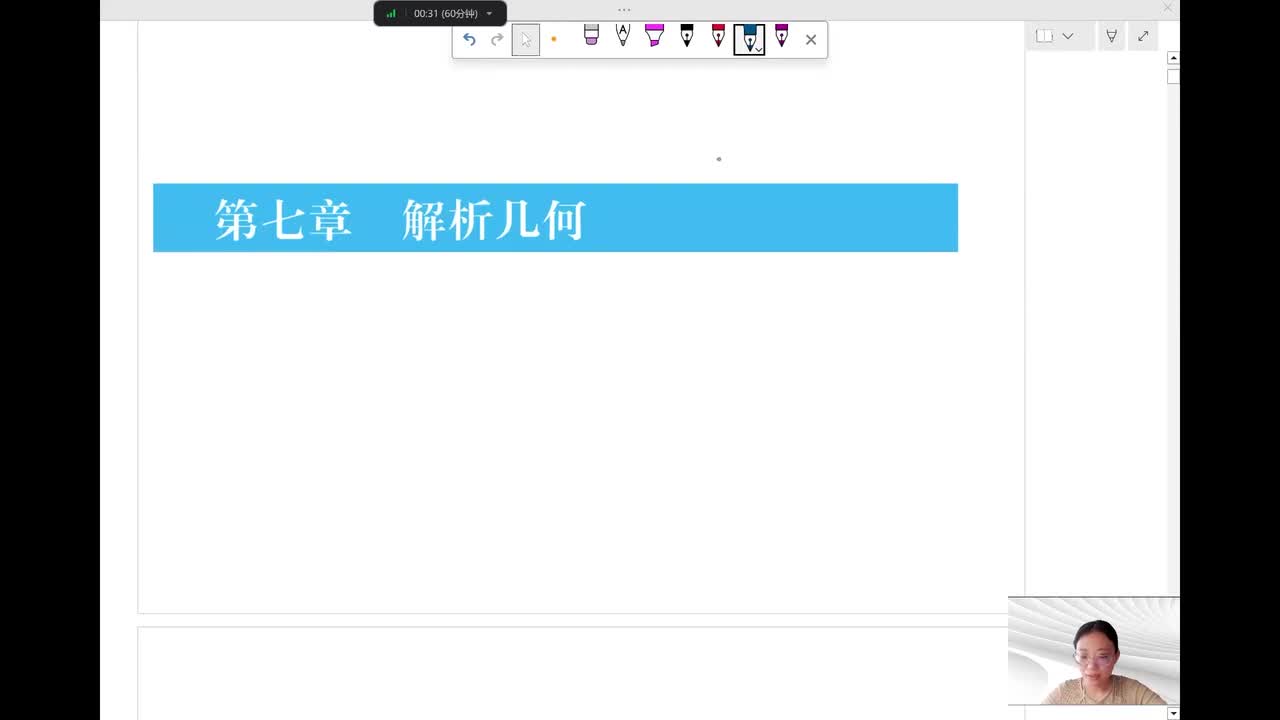
Task: Choose the cursor select tool
Action: click(526, 40)
